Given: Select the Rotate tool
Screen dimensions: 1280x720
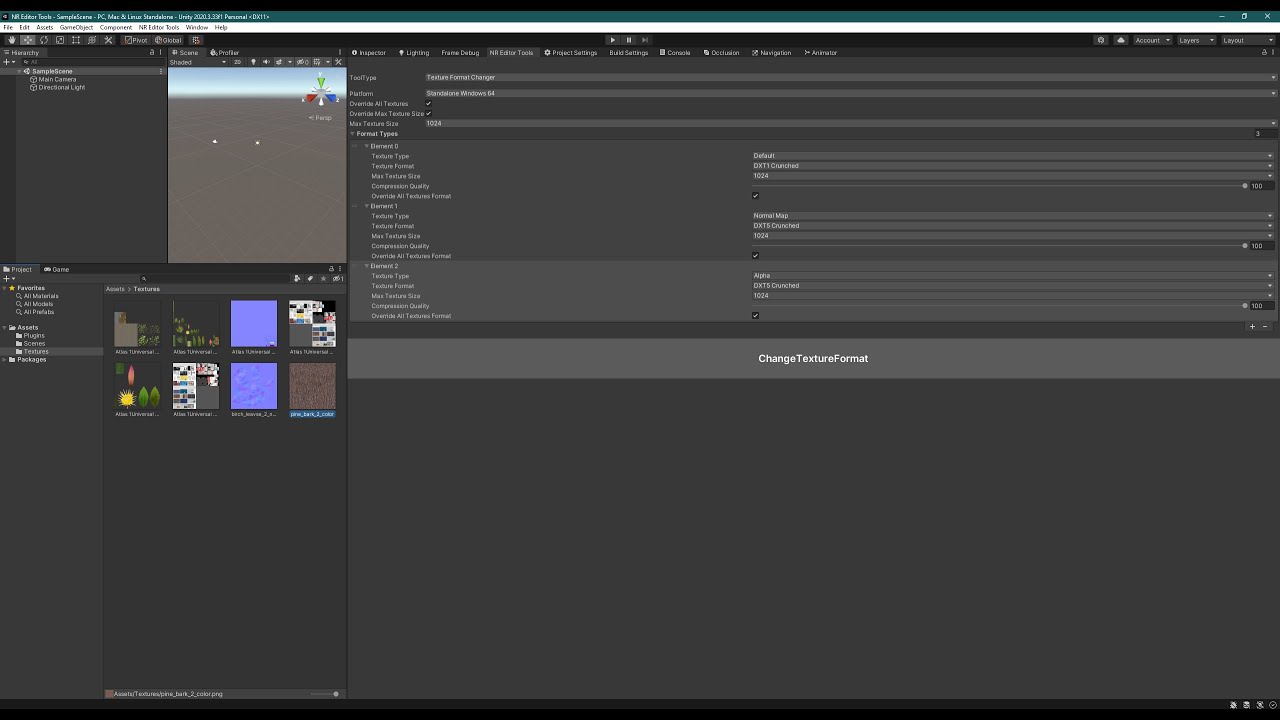Looking at the screenshot, I should [44, 40].
